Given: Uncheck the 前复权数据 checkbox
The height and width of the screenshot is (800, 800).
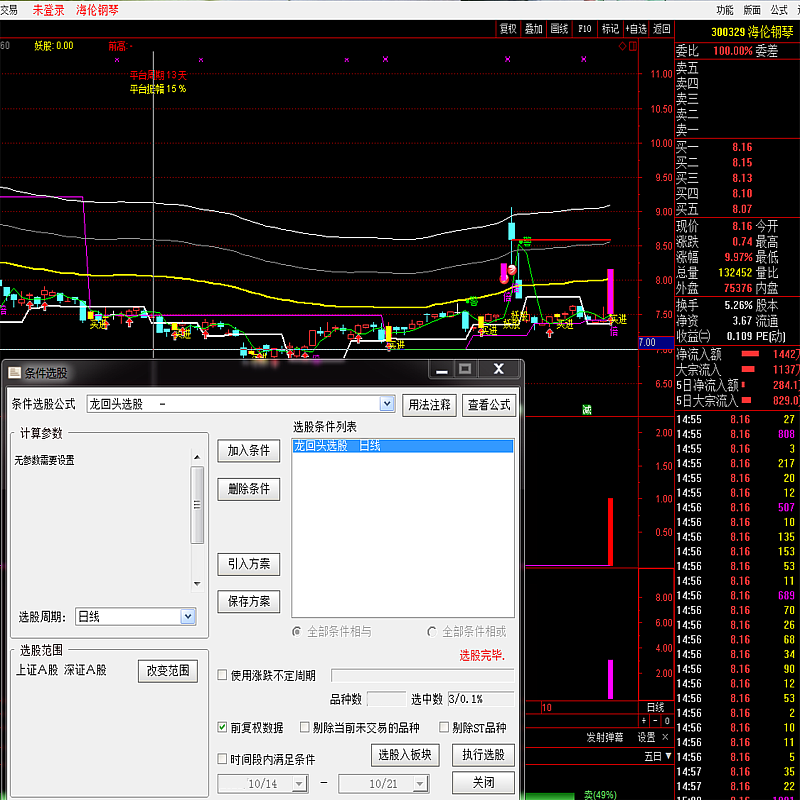Looking at the screenshot, I should point(223,727).
